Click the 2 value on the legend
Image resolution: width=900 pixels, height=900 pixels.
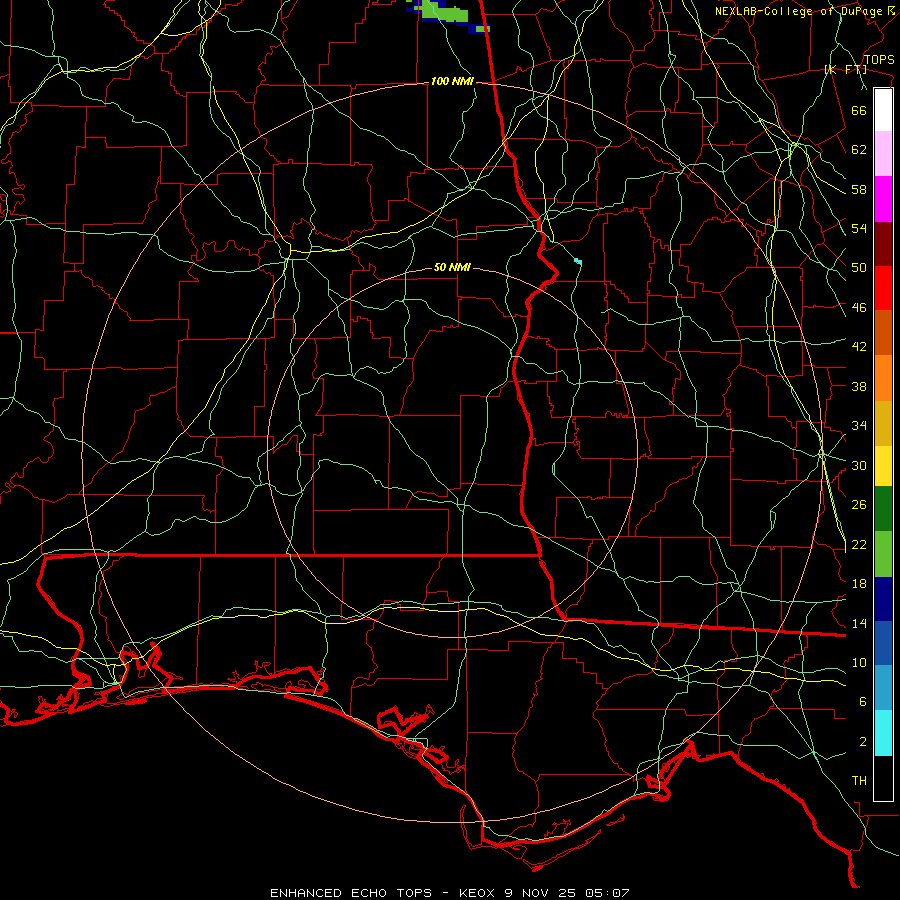(863, 742)
